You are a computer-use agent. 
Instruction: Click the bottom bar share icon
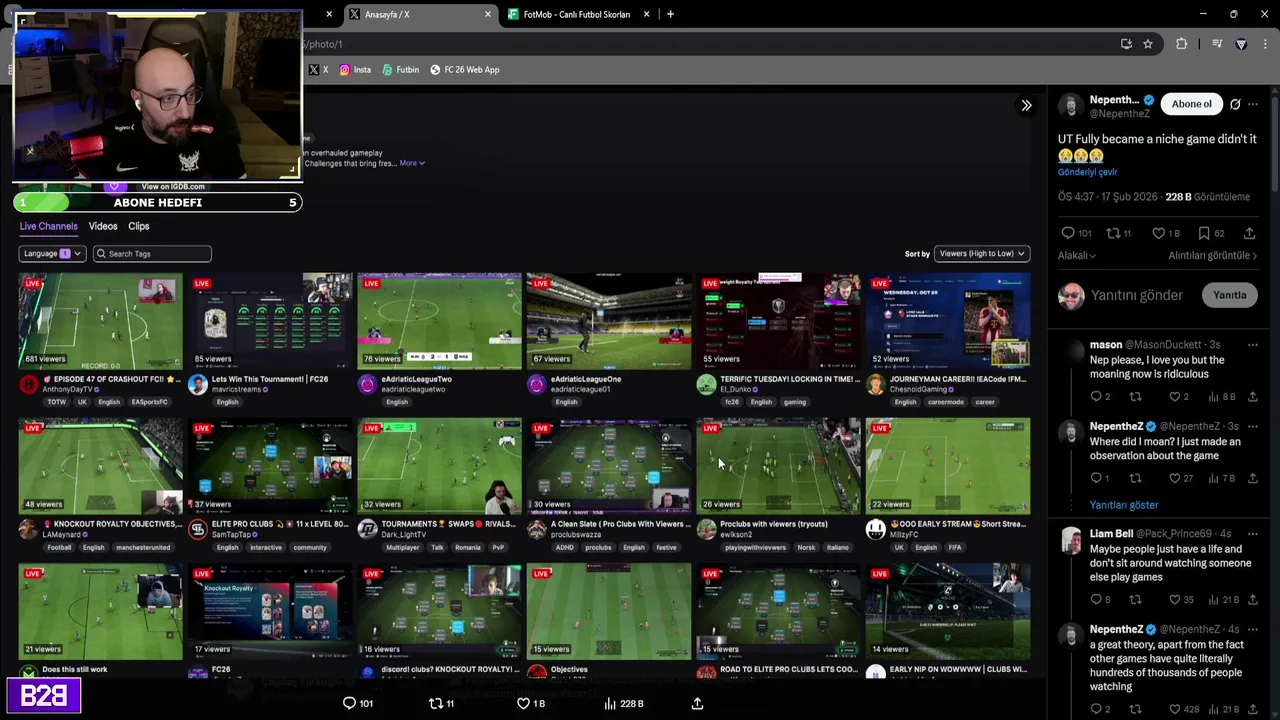(x=697, y=704)
